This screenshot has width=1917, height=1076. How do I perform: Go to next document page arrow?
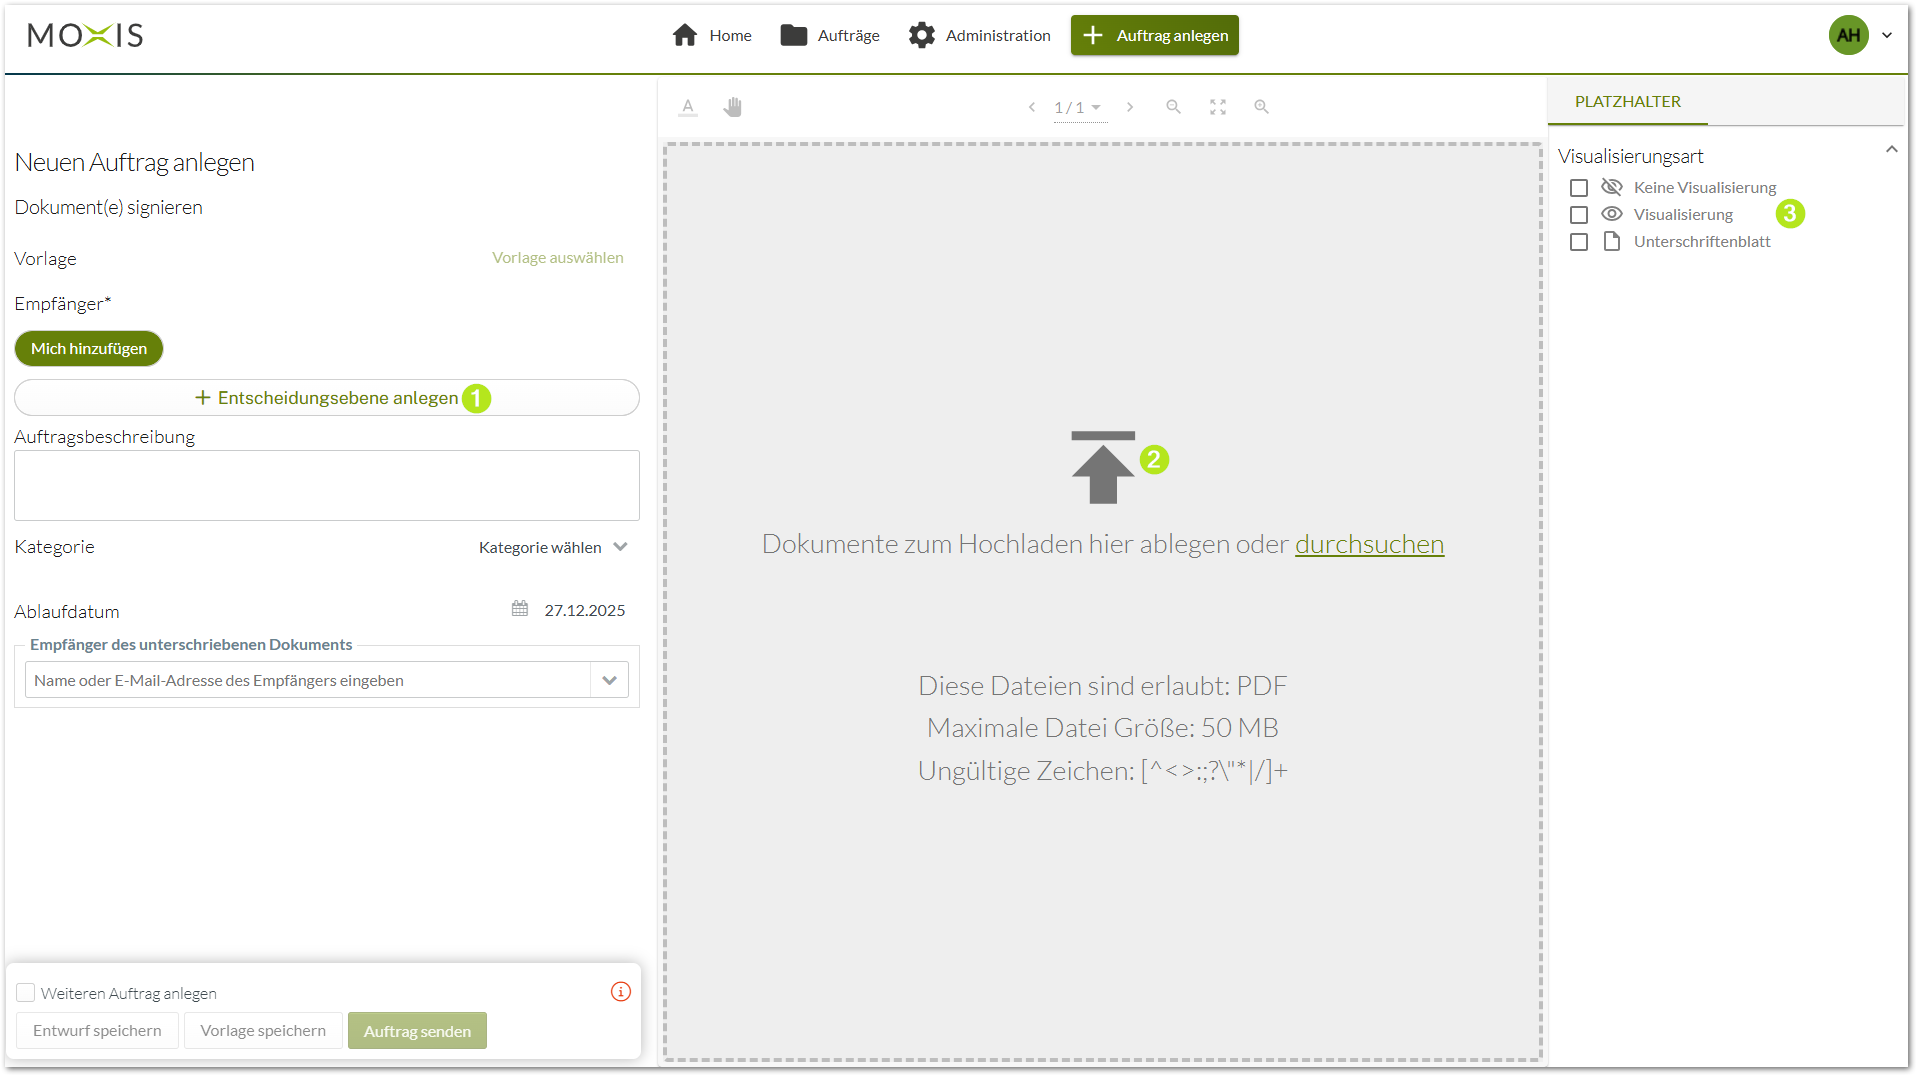pyautogui.click(x=1130, y=107)
